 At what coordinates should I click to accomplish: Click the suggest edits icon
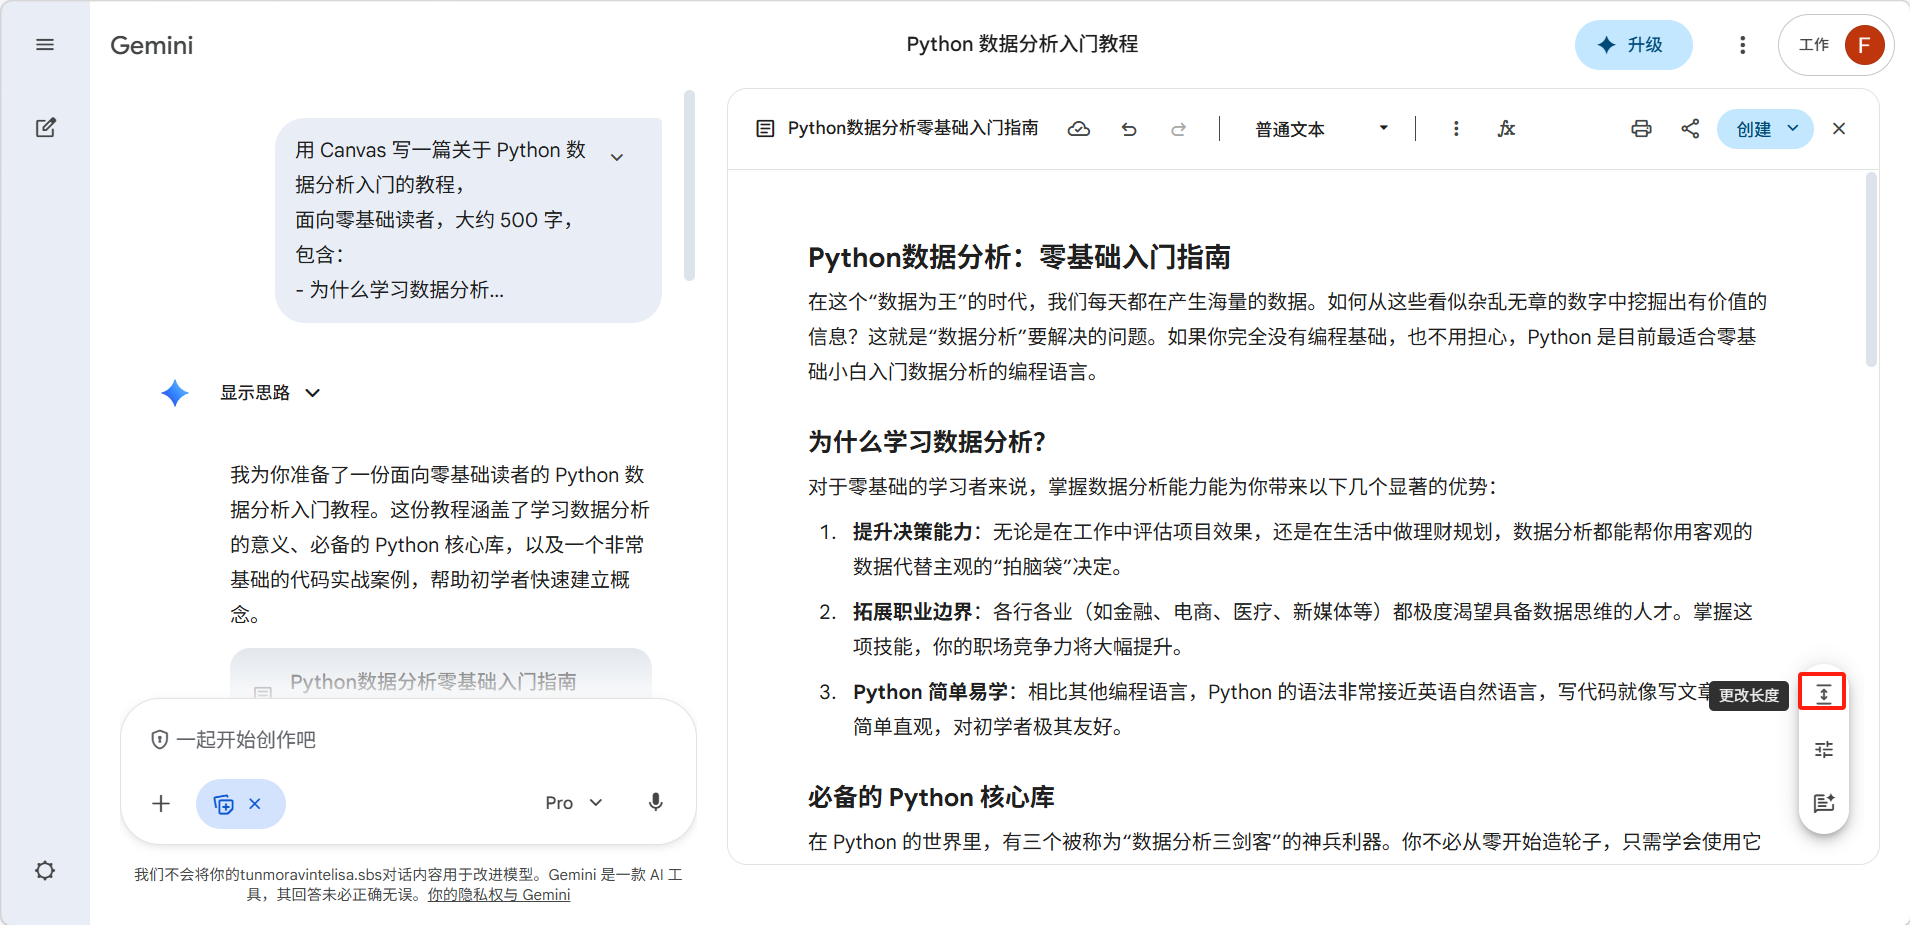pyautogui.click(x=1823, y=803)
